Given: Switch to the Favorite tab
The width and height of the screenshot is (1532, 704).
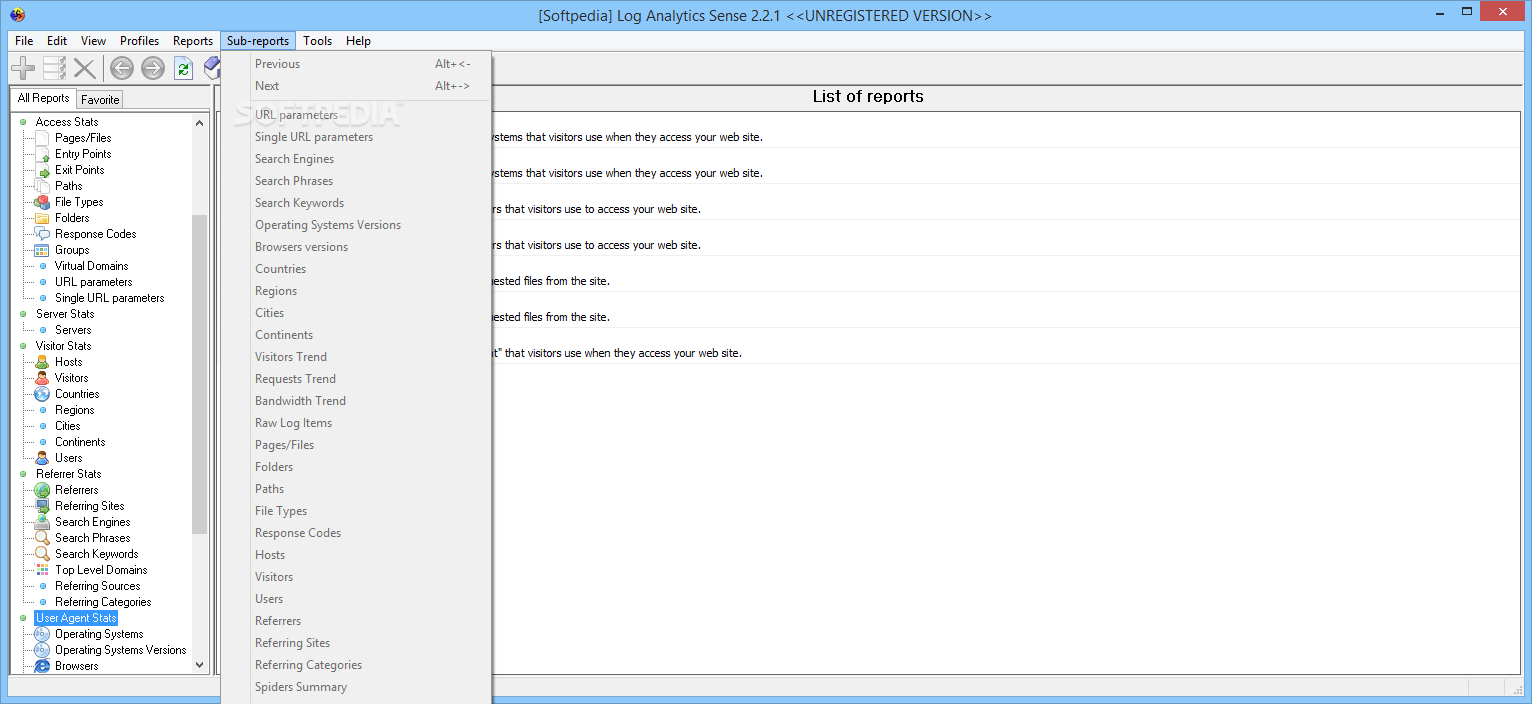Looking at the screenshot, I should (100, 99).
